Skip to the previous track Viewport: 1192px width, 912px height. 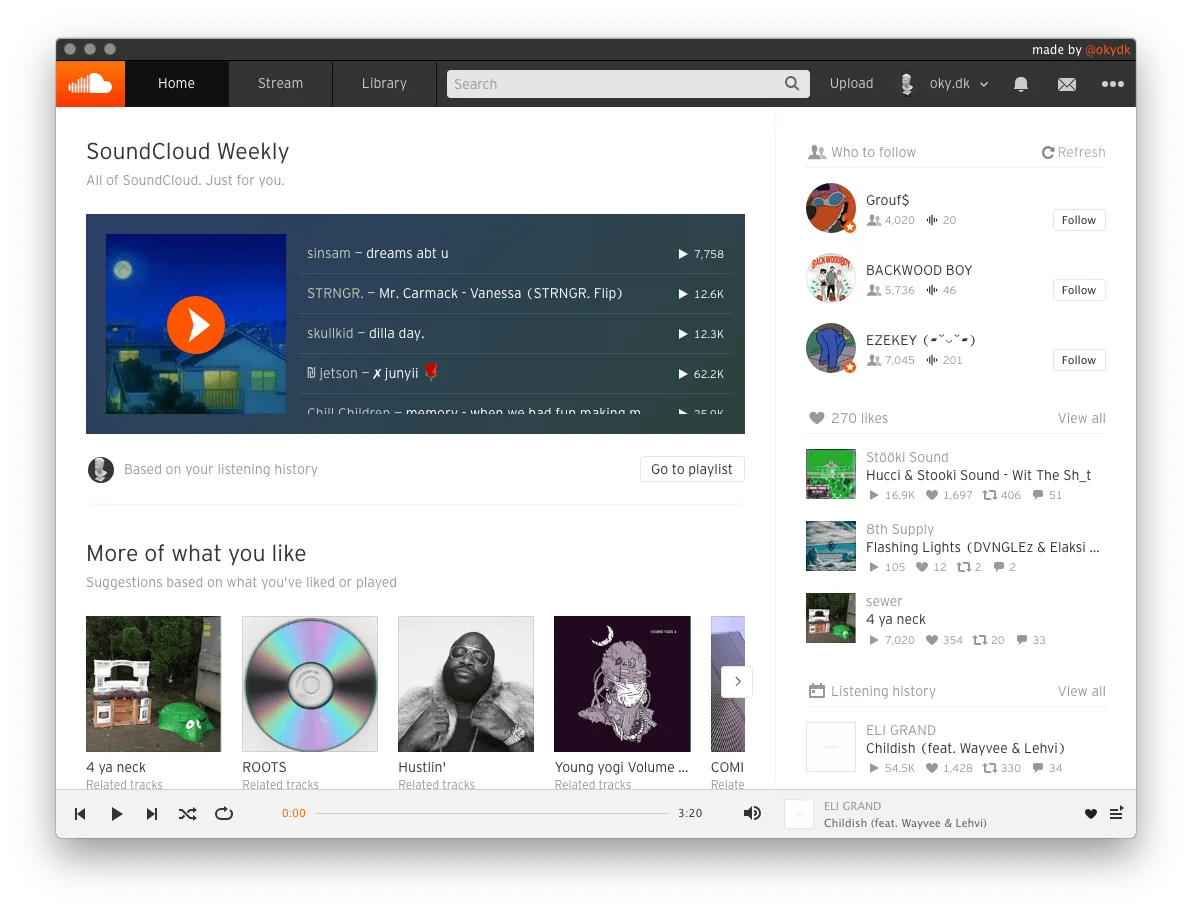80,814
